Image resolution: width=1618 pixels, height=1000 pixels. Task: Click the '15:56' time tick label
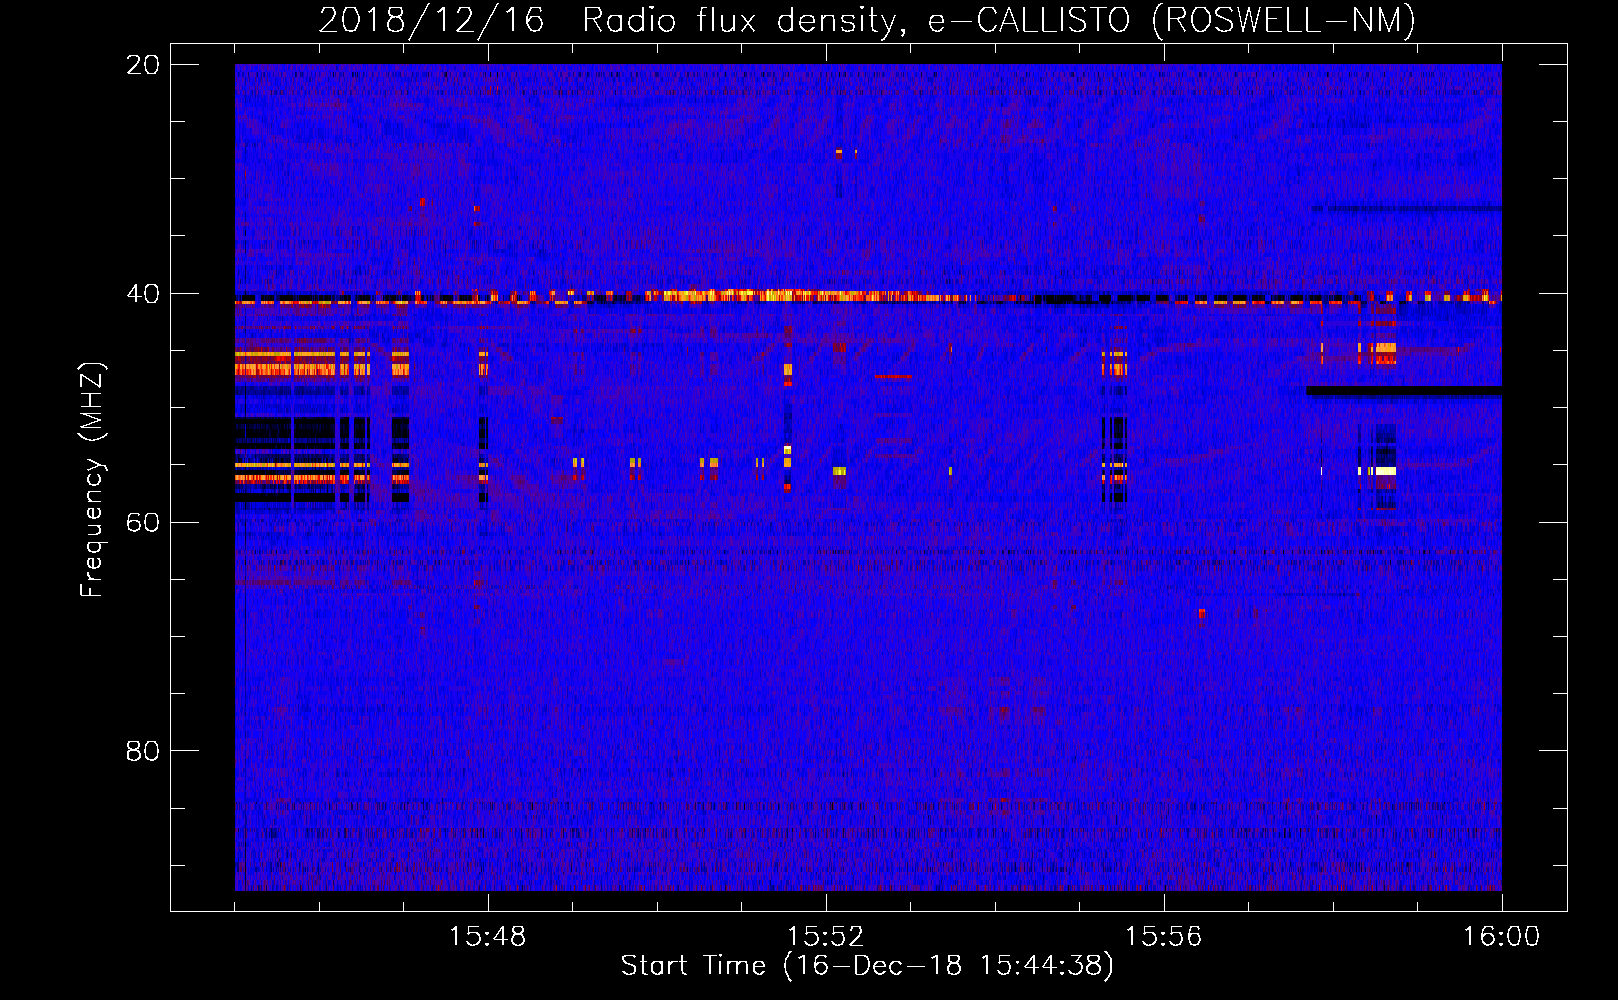point(1163,937)
